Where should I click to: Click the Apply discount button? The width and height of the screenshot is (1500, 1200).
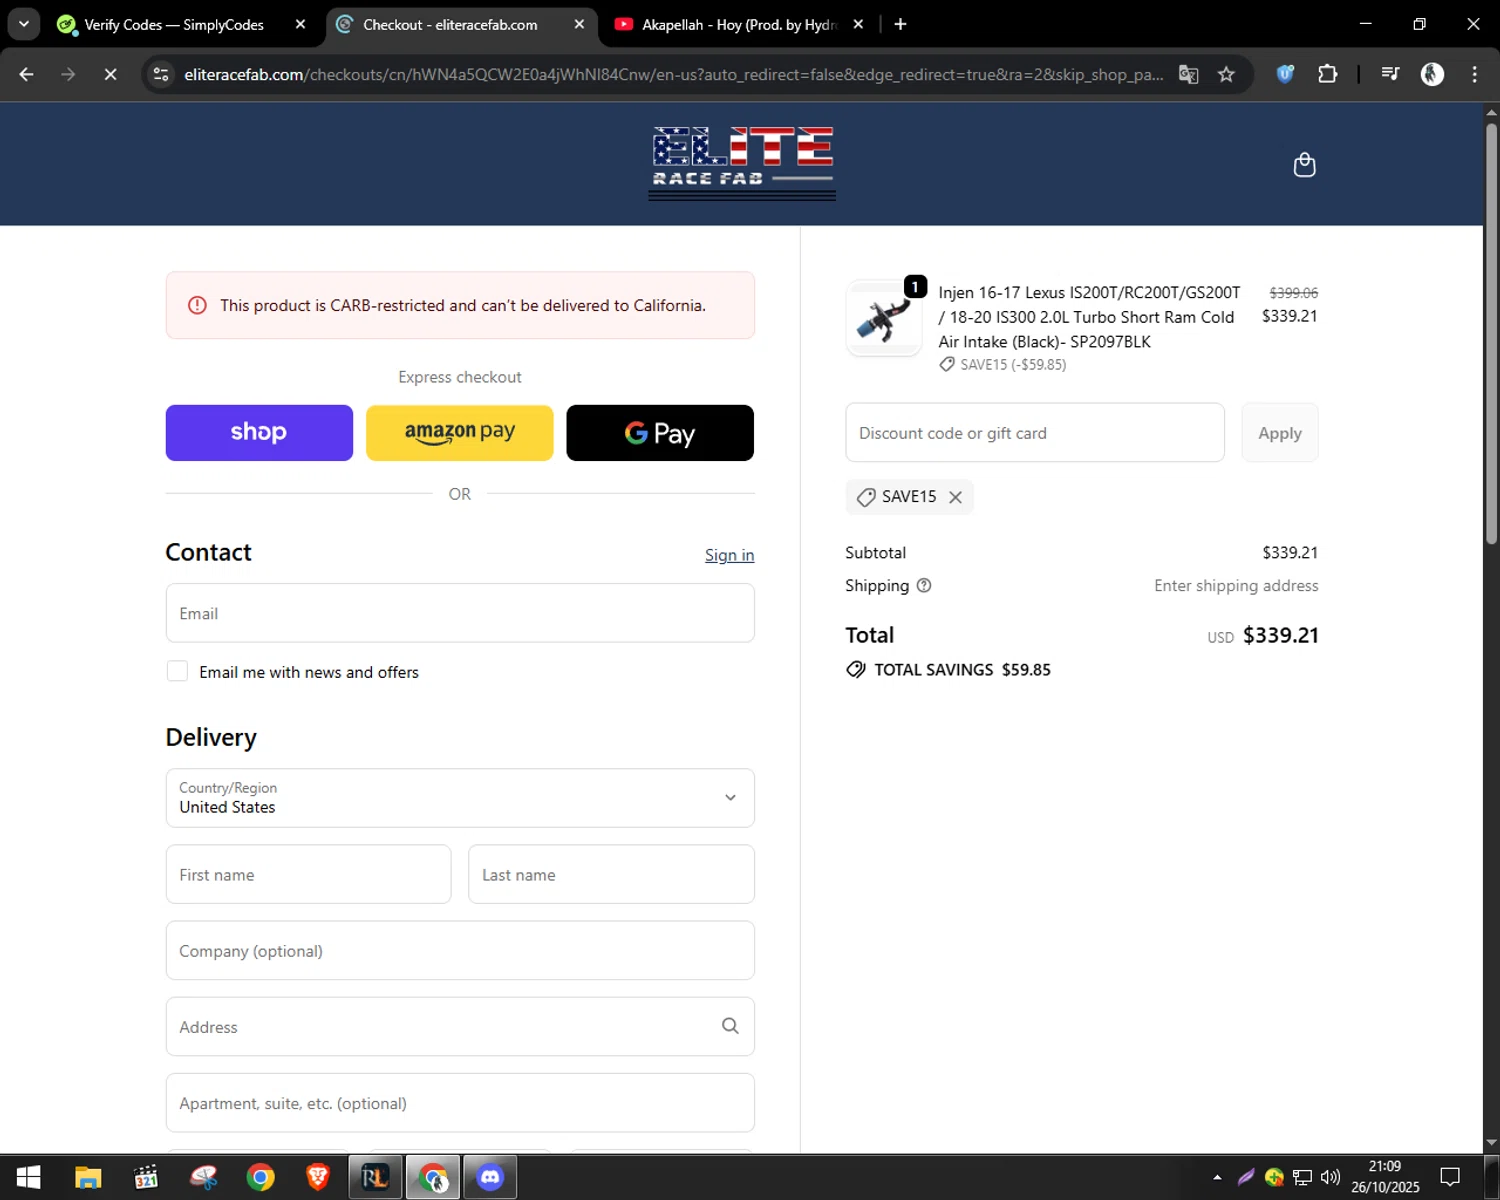pos(1280,433)
